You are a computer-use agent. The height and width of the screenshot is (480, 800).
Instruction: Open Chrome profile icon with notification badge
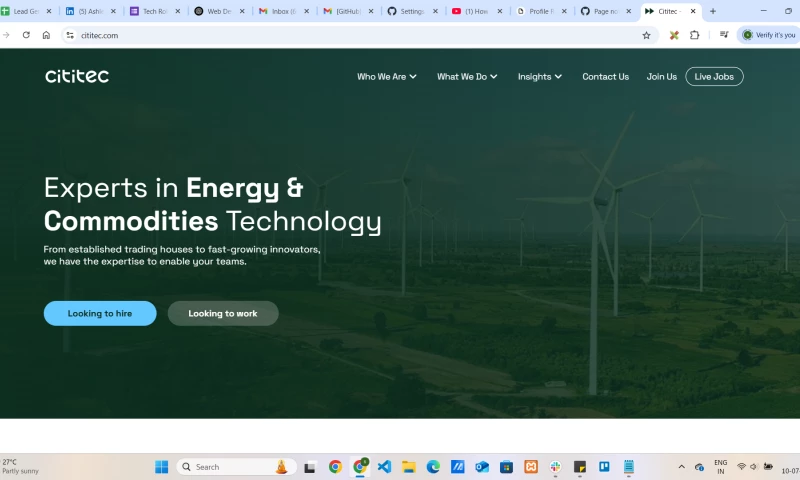[360, 466]
